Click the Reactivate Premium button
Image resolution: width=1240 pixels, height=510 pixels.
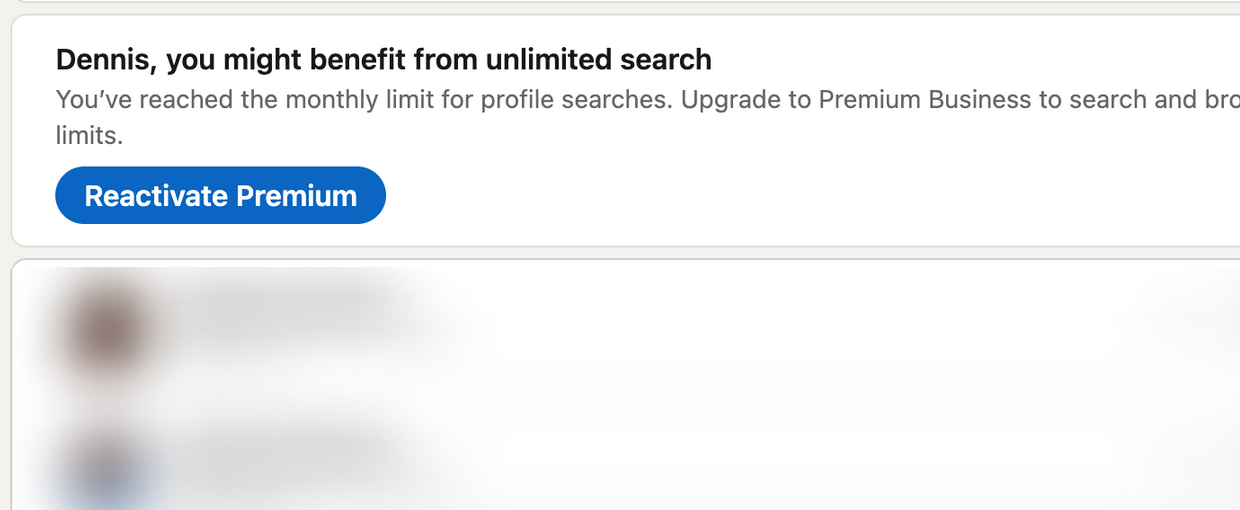220,195
